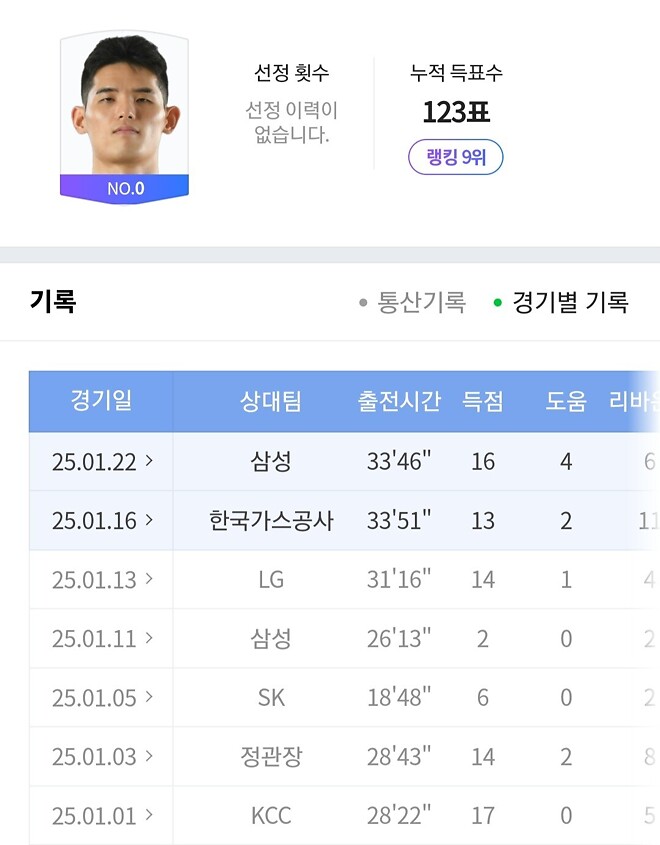Screen dimensions: 660x845
Task: Click the 상대팀 column header
Action: click(270, 401)
